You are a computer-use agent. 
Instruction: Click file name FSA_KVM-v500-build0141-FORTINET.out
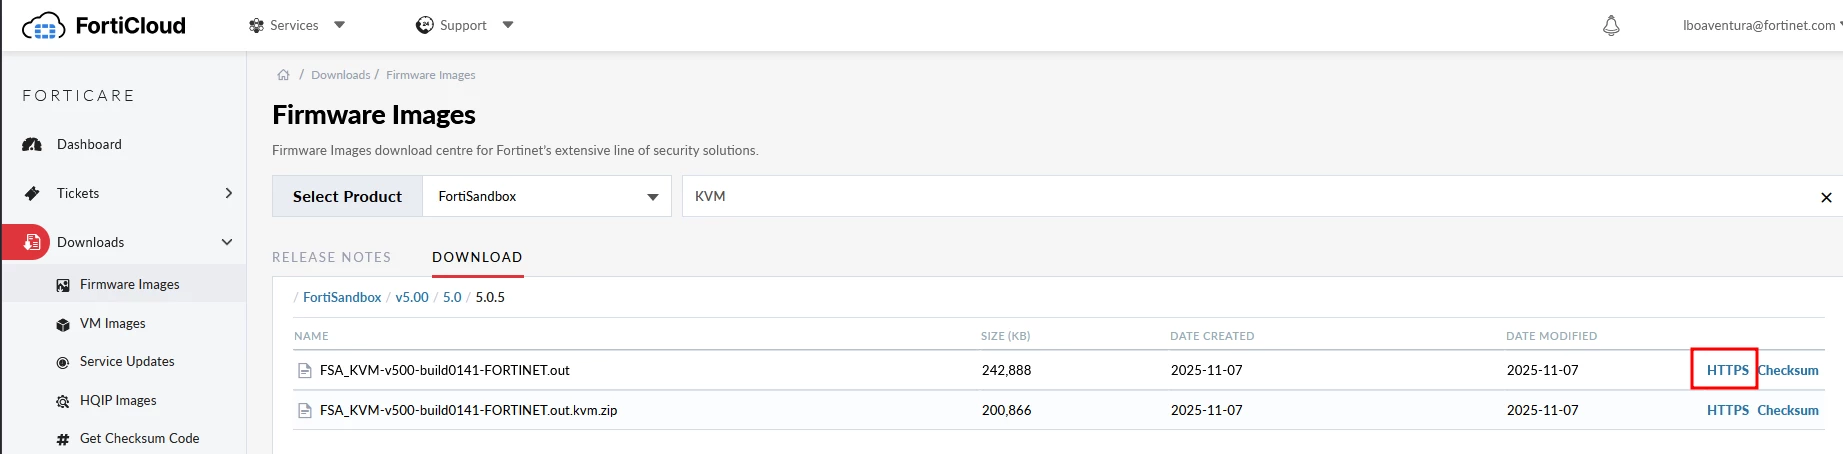(444, 370)
